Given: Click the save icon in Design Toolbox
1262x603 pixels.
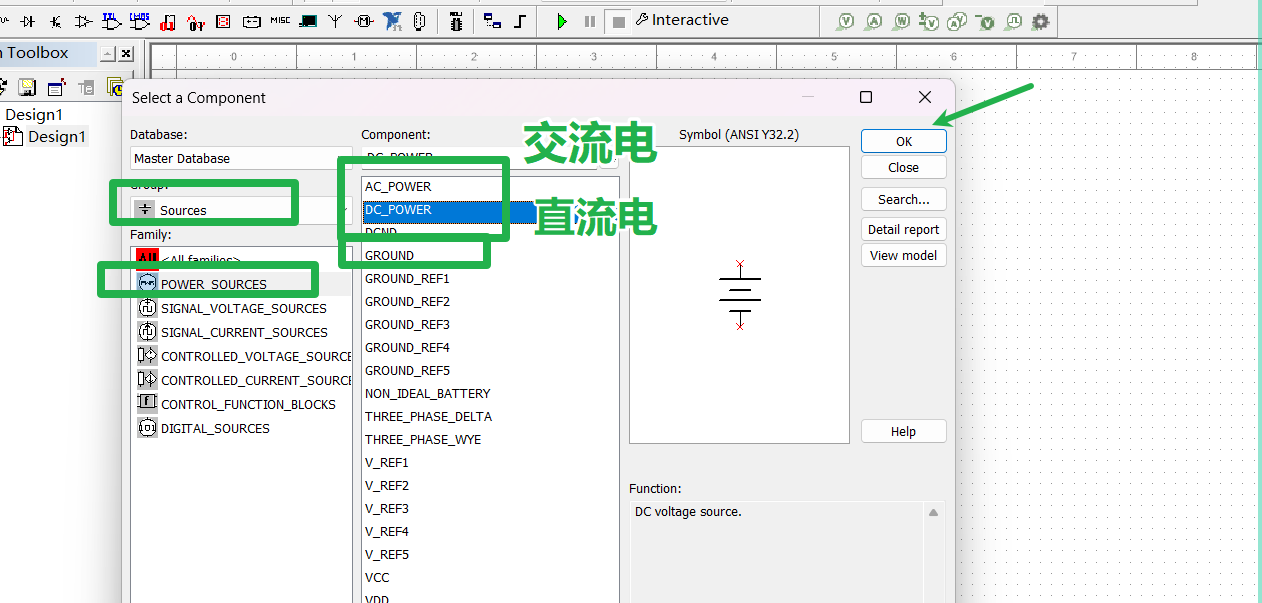Looking at the screenshot, I should [x=27, y=87].
